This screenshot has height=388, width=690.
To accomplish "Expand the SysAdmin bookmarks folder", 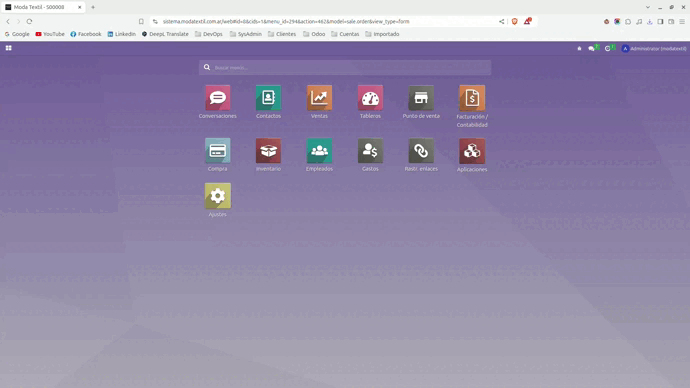I will 246,34.
